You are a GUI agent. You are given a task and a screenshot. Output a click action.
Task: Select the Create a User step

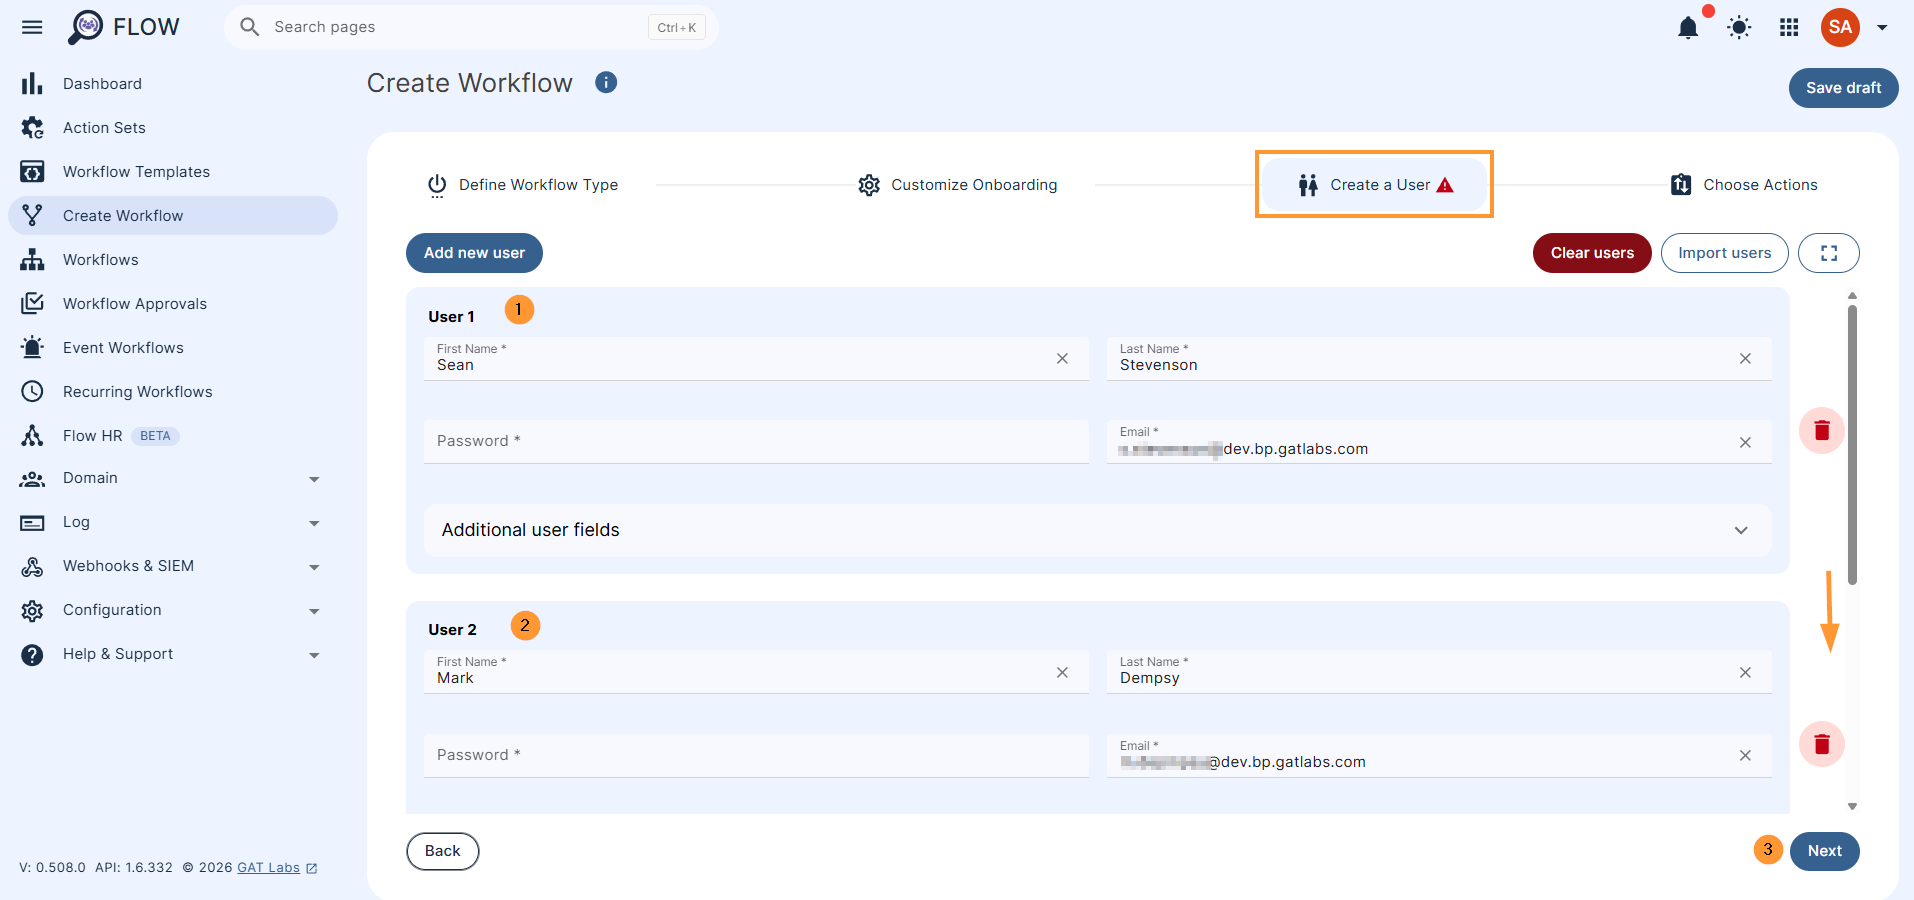pos(1374,184)
